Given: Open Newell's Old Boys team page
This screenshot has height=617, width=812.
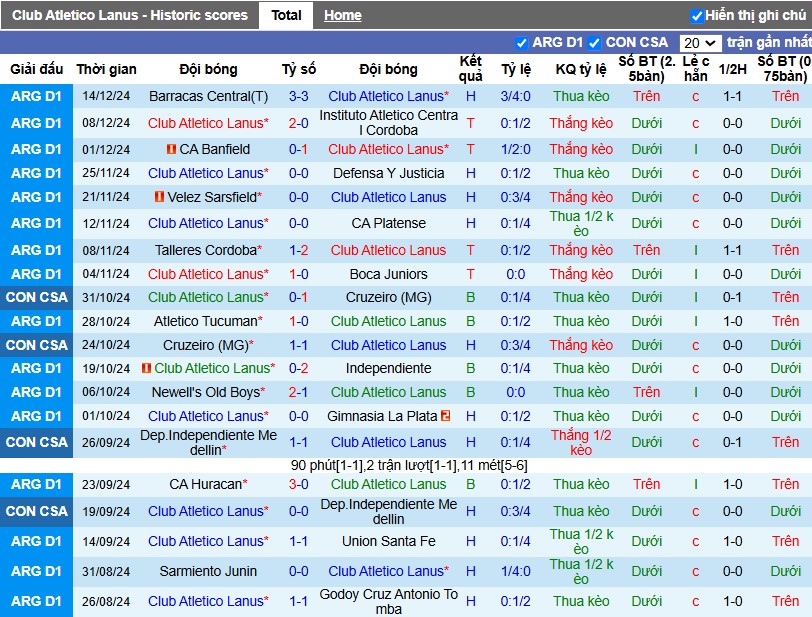Looking at the screenshot, I should (x=208, y=392).
